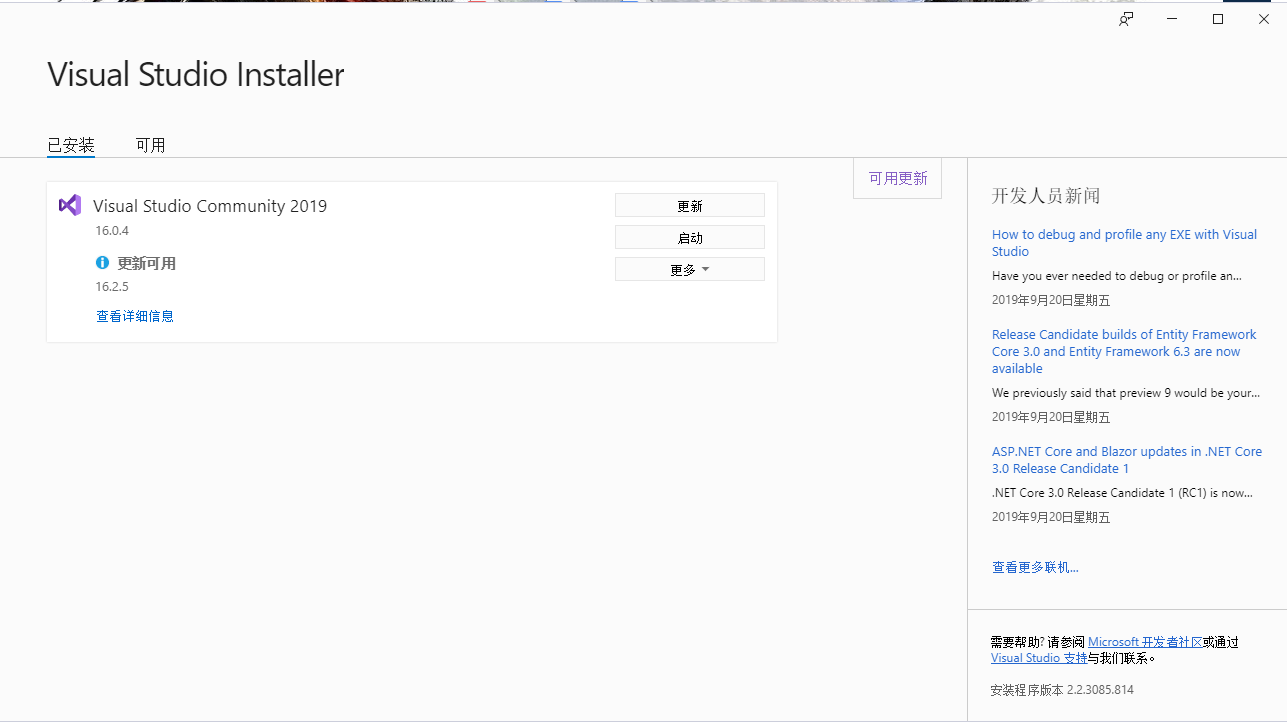The width and height of the screenshot is (1287, 722).
Task: Click the 更新可用 status text
Action: pos(146,264)
